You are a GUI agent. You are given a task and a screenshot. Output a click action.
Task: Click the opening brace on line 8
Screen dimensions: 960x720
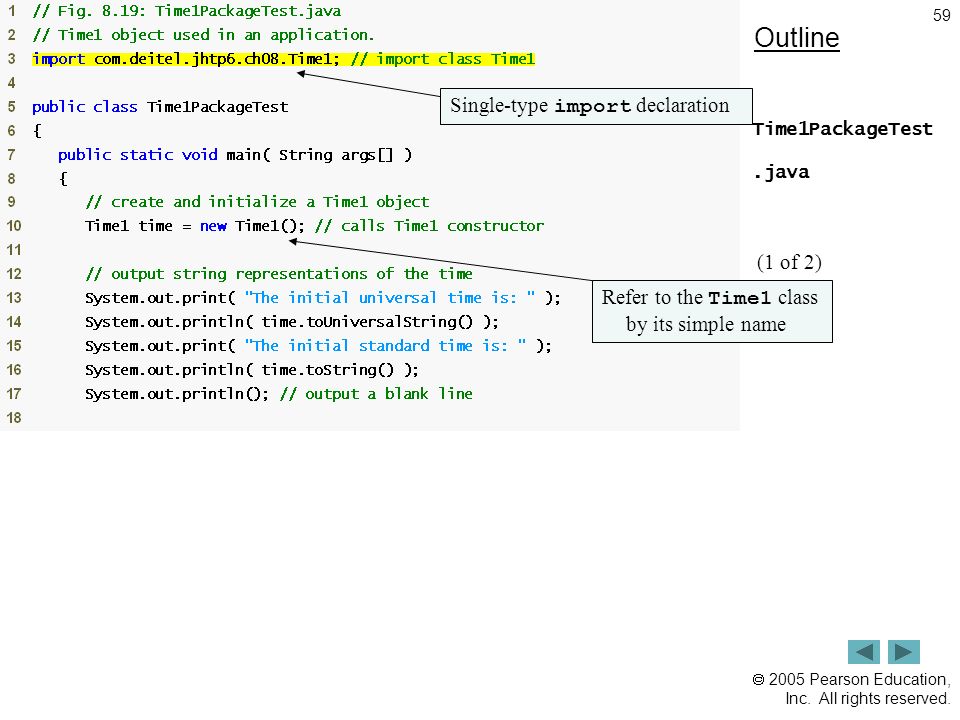pos(63,178)
